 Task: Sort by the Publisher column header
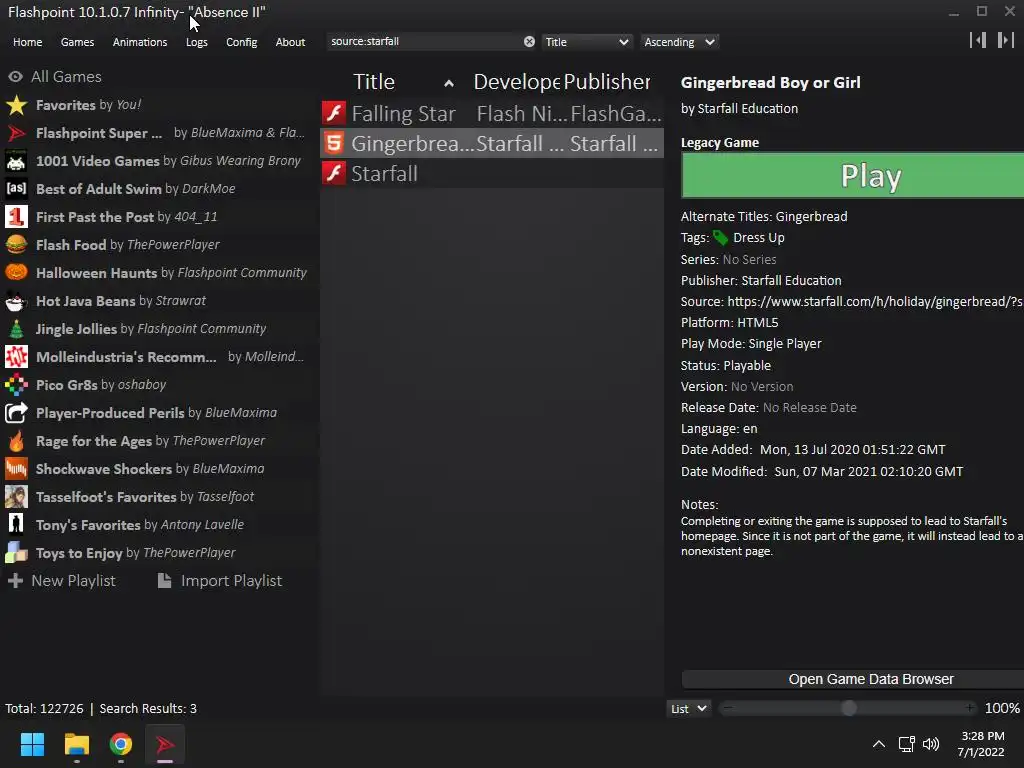click(607, 82)
